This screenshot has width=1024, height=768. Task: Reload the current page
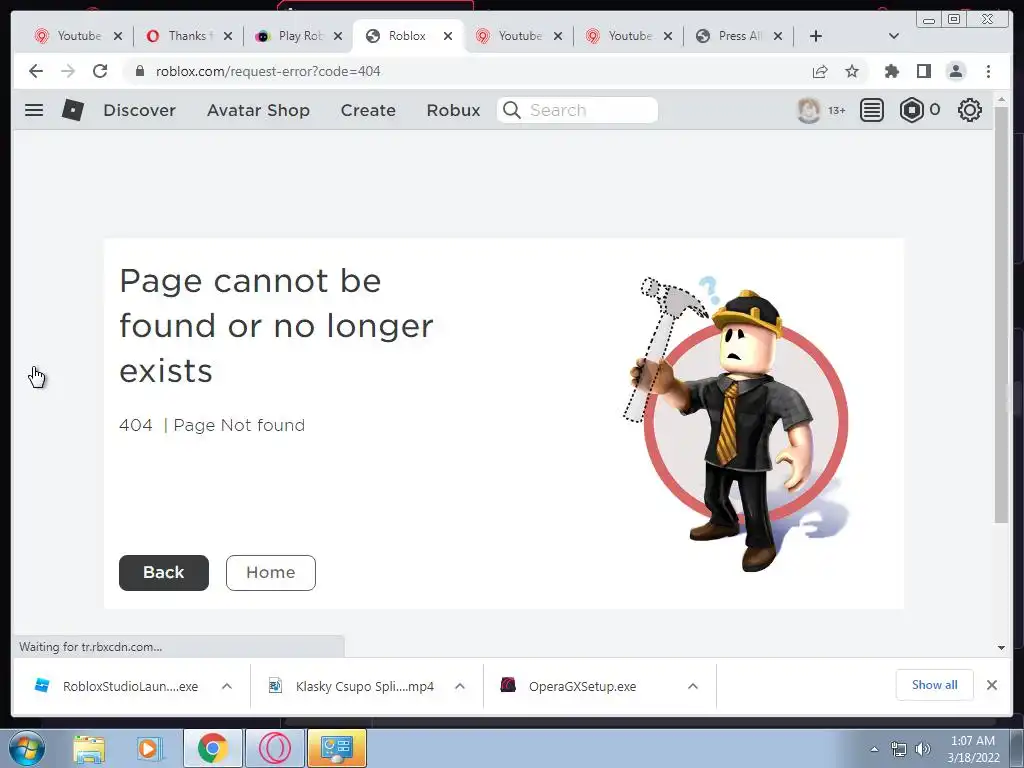click(100, 71)
